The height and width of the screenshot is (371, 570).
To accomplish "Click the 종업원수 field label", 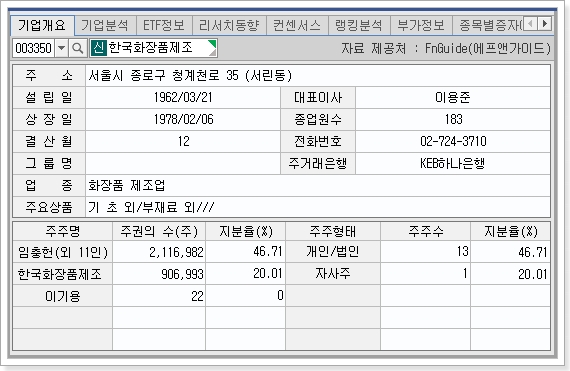I will coord(318,119).
